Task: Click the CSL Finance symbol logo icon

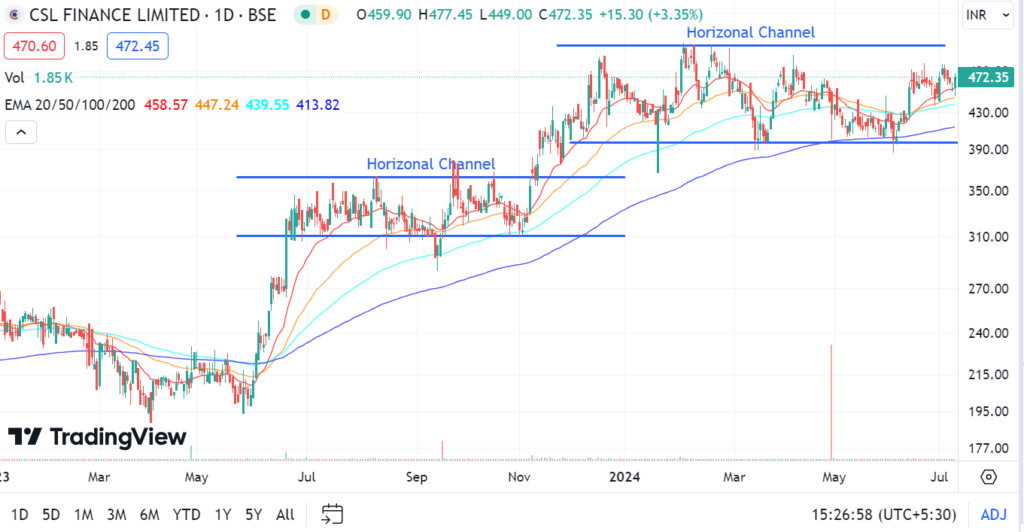Action: (x=14, y=14)
